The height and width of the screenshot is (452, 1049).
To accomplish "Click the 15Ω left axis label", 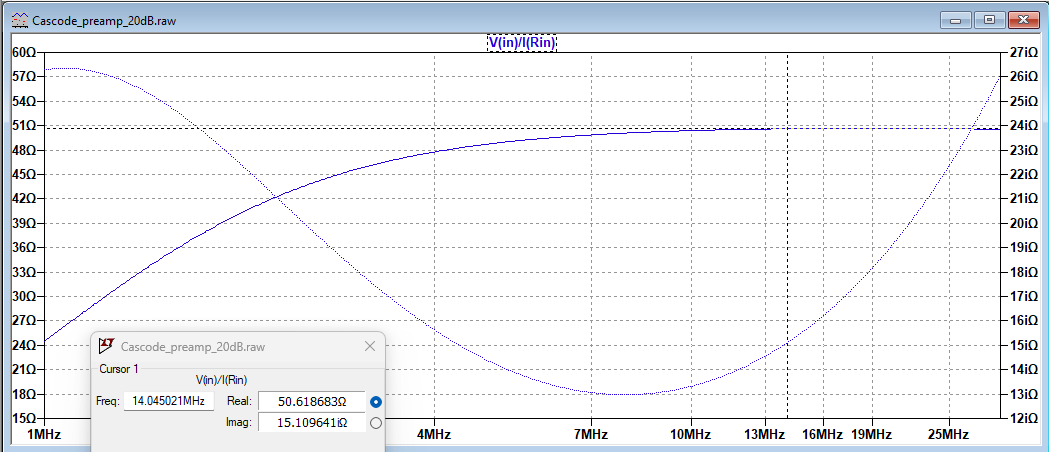I will coord(22,419).
